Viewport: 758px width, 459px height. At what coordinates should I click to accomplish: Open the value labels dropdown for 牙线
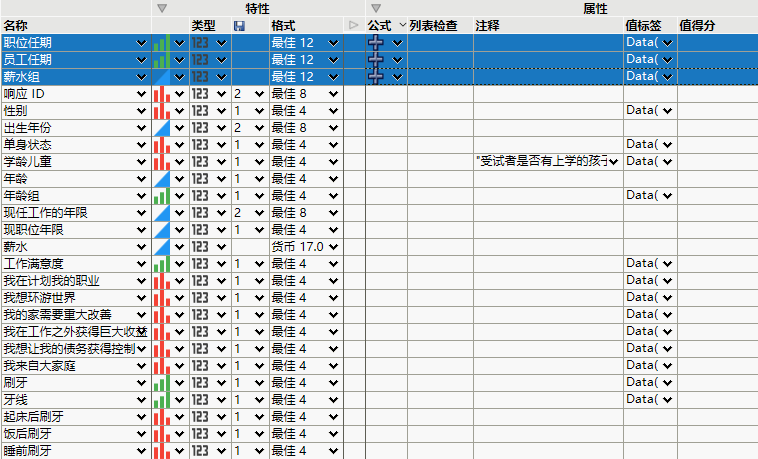(668, 400)
